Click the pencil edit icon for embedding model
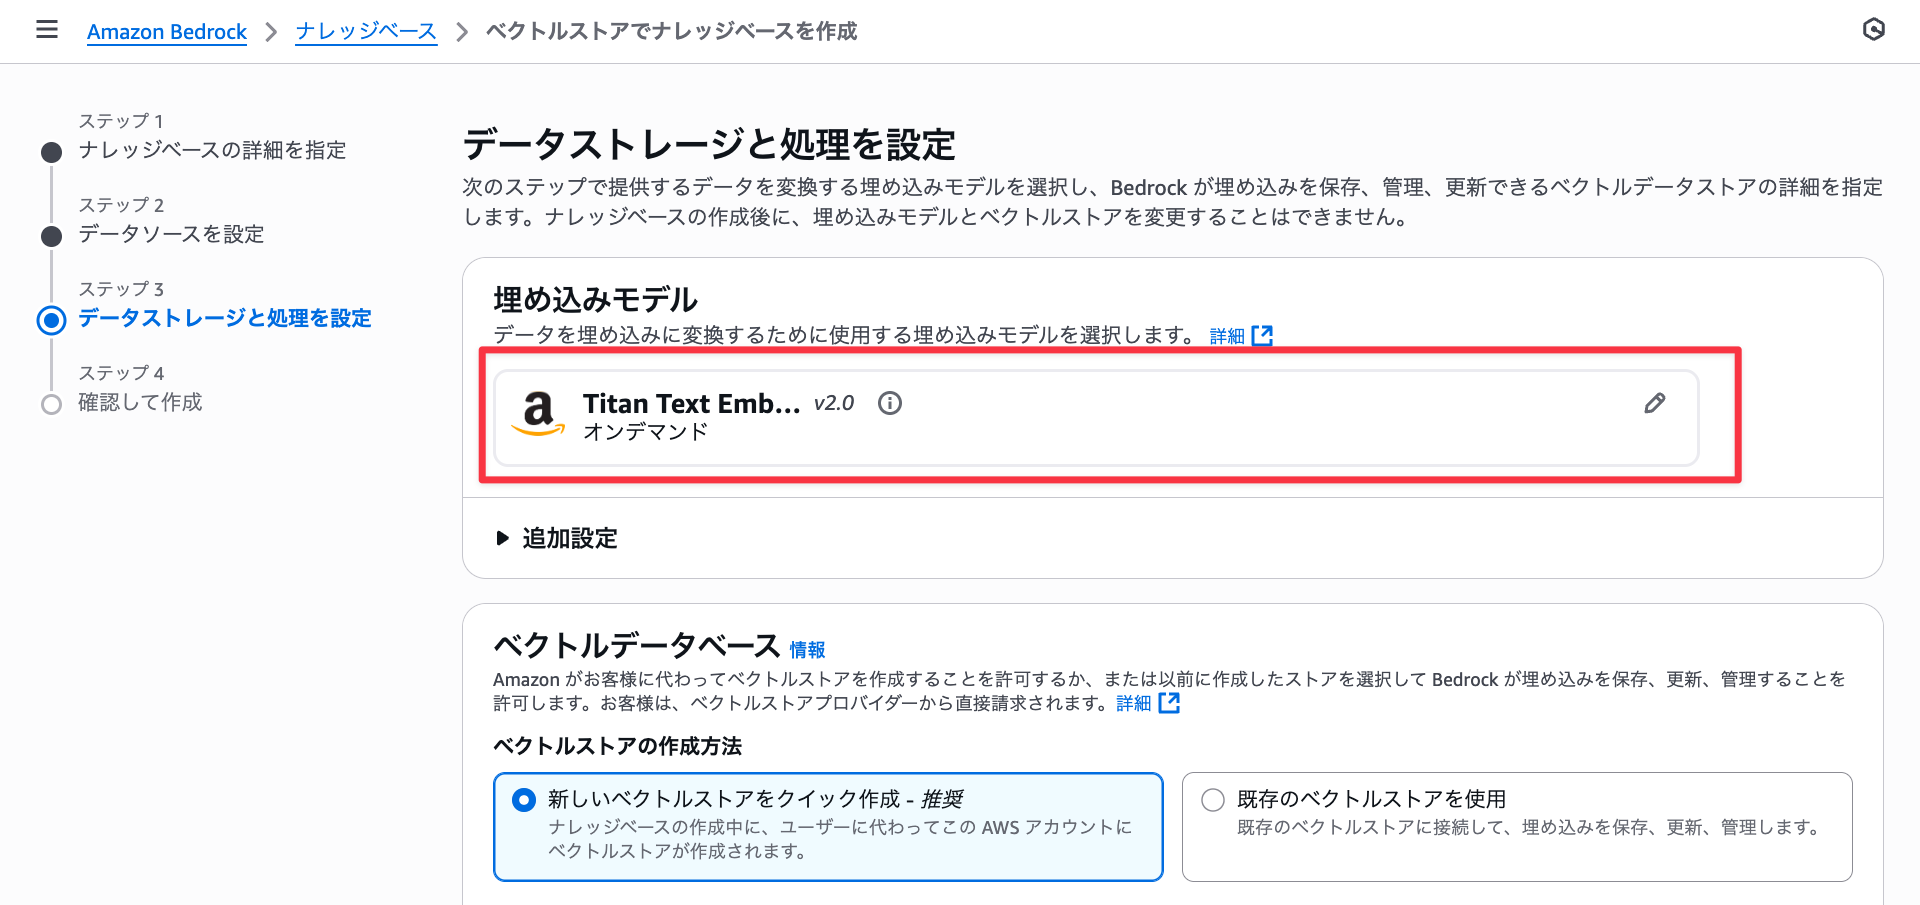The image size is (1920, 905). pos(1654,403)
